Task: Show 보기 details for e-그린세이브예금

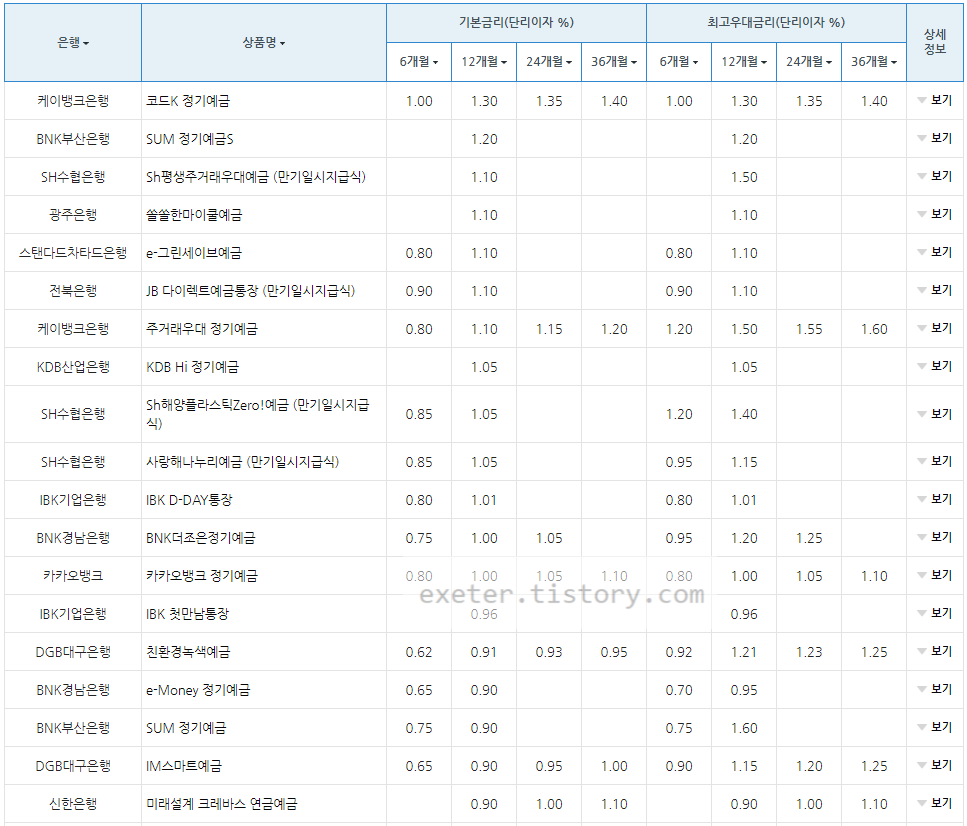Action: tap(935, 252)
